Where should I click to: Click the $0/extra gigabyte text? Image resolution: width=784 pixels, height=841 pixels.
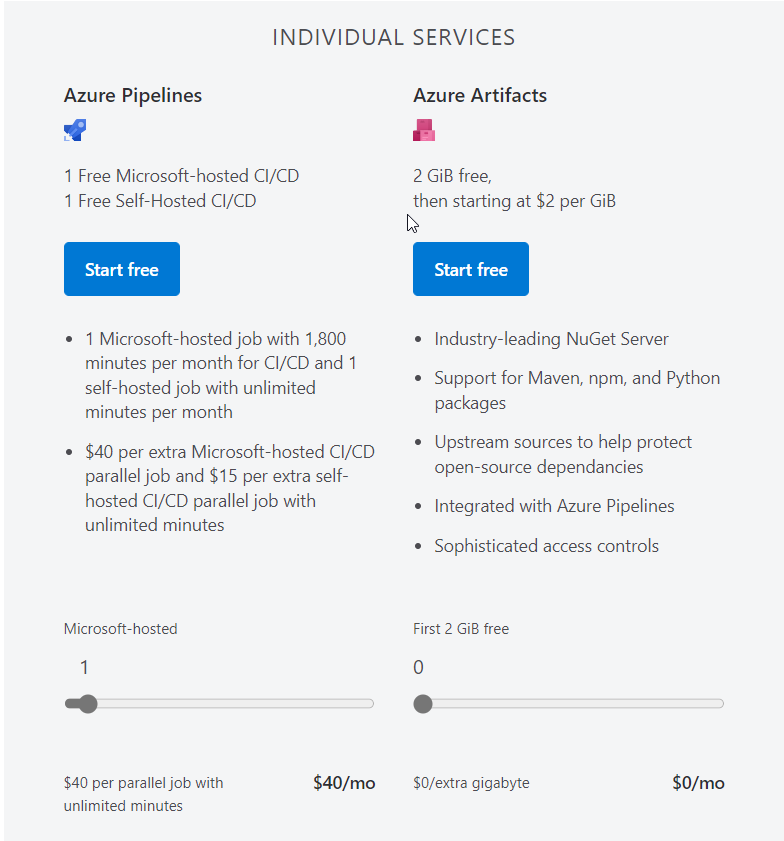[x=471, y=783]
